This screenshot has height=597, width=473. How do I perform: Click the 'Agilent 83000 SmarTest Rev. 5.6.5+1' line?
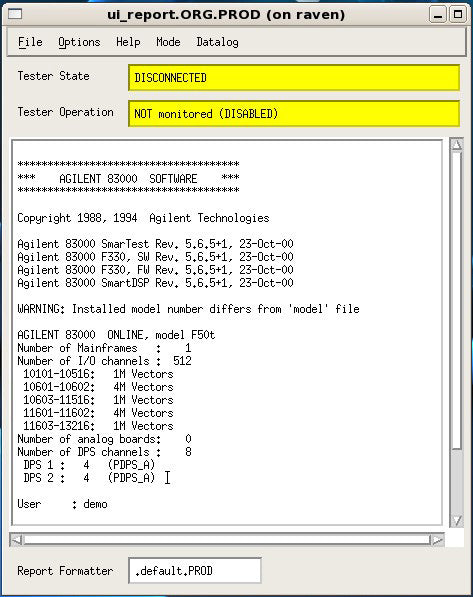point(155,244)
